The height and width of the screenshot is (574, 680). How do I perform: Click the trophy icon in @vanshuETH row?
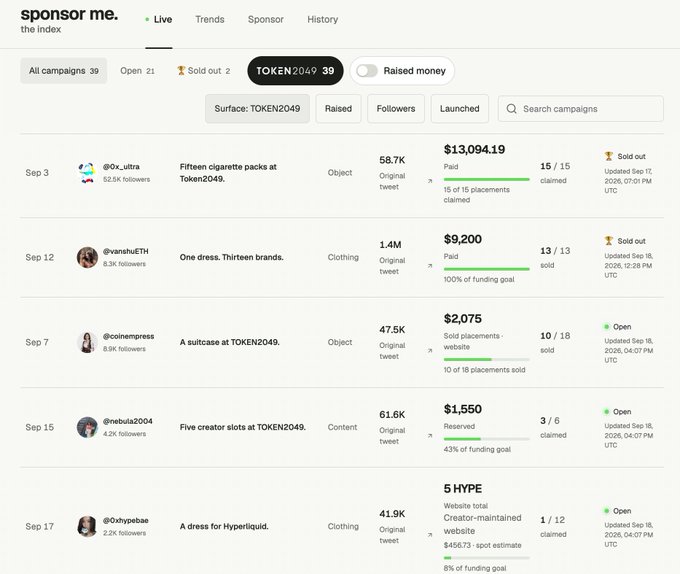pos(608,240)
